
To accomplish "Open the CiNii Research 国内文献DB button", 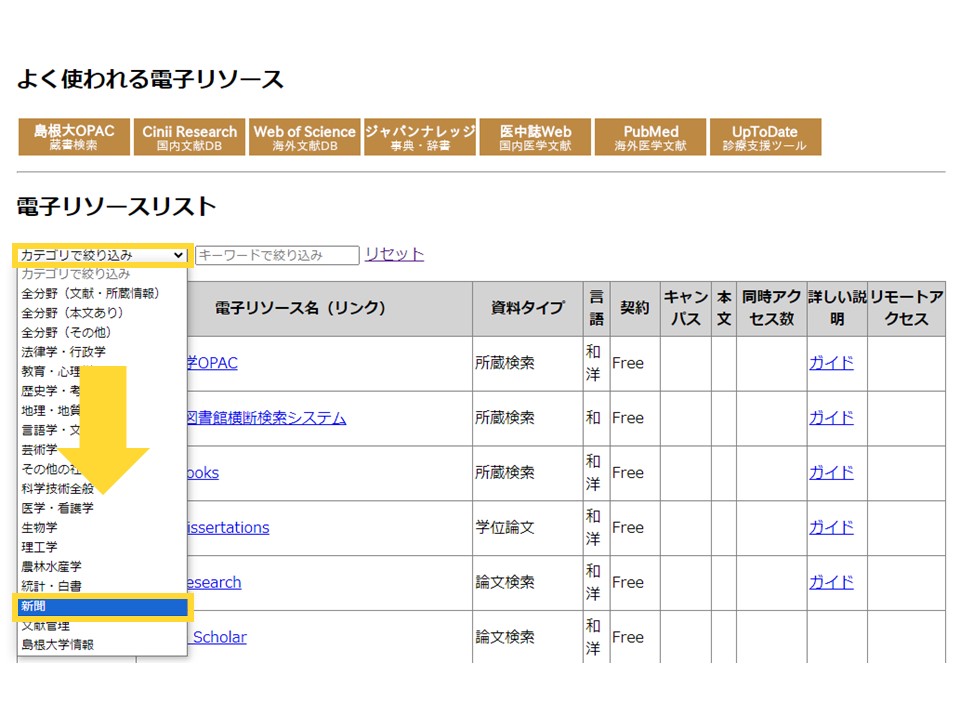I will pyautogui.click(x=189, y=137).
